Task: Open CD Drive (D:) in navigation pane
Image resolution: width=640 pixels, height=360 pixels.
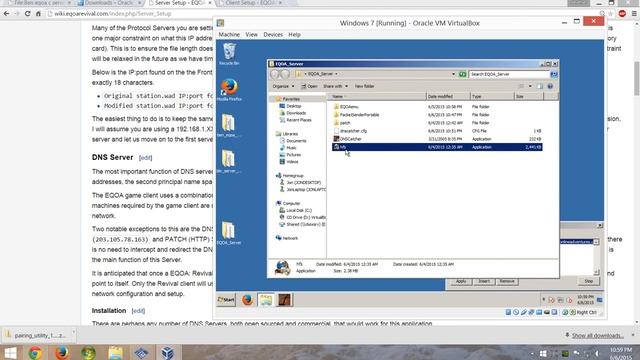Action: [x=305, y=217]
